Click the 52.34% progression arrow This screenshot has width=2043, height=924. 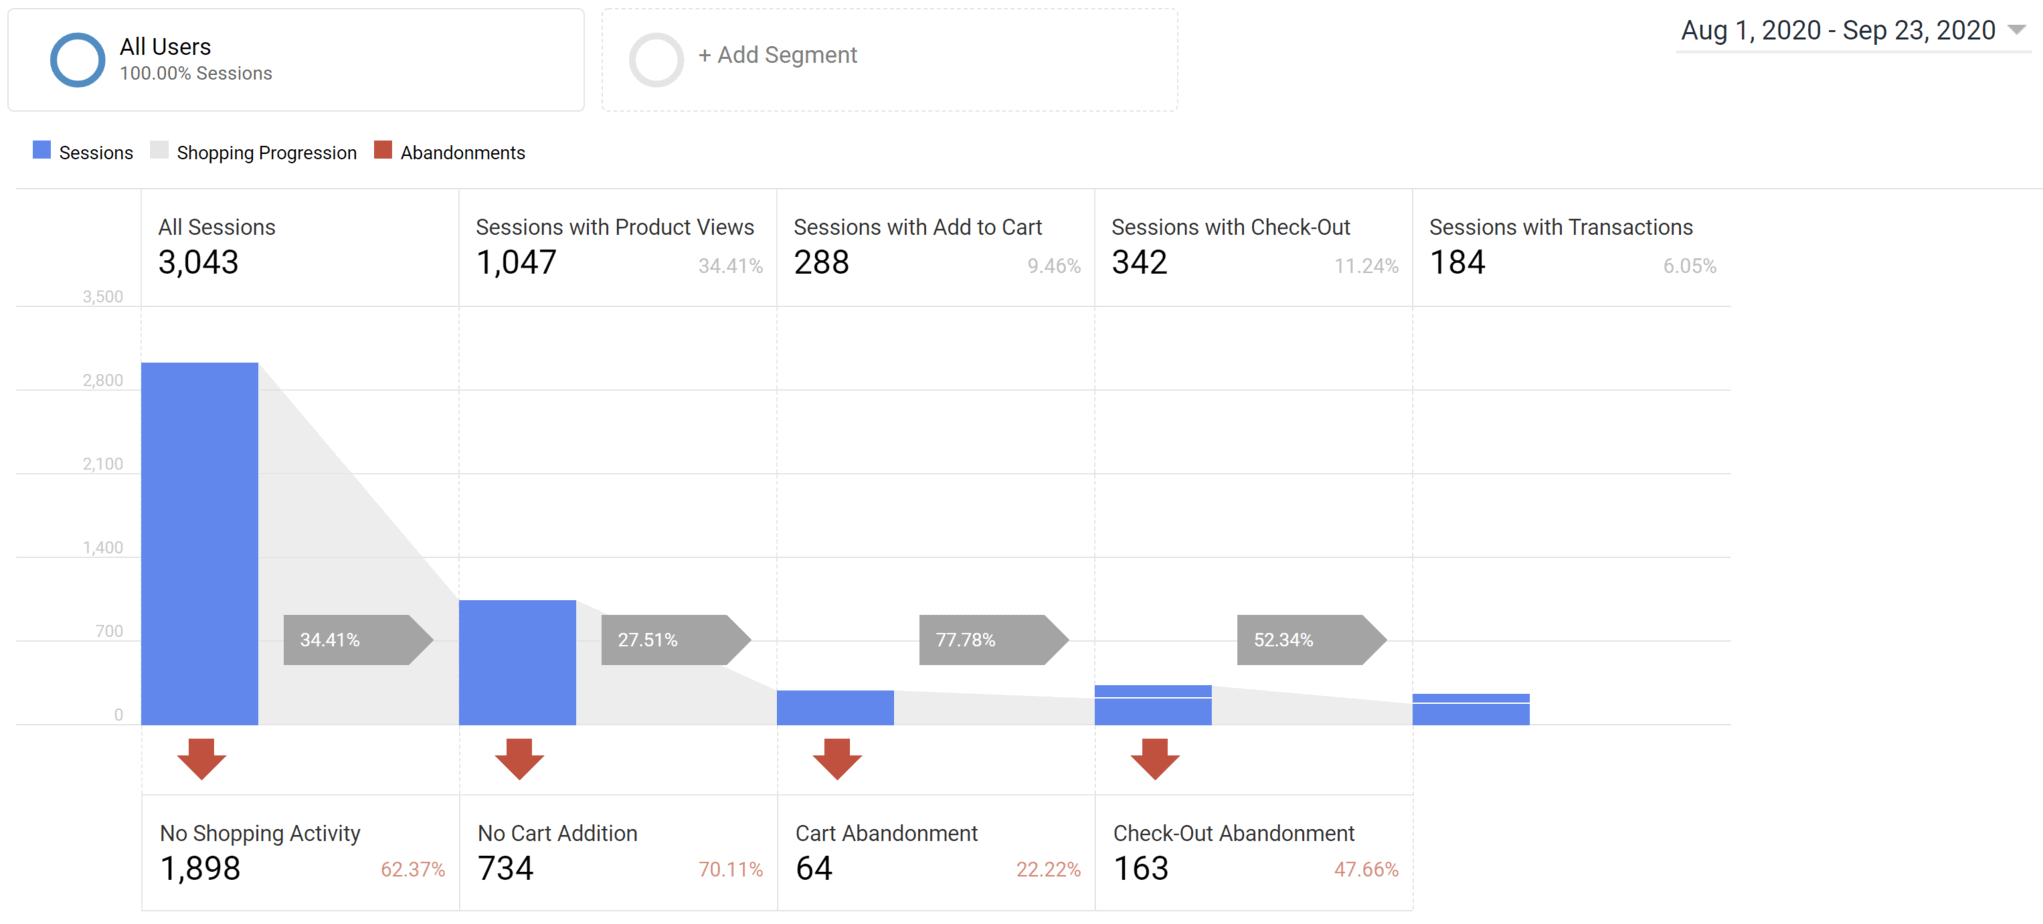[1312, 640]
